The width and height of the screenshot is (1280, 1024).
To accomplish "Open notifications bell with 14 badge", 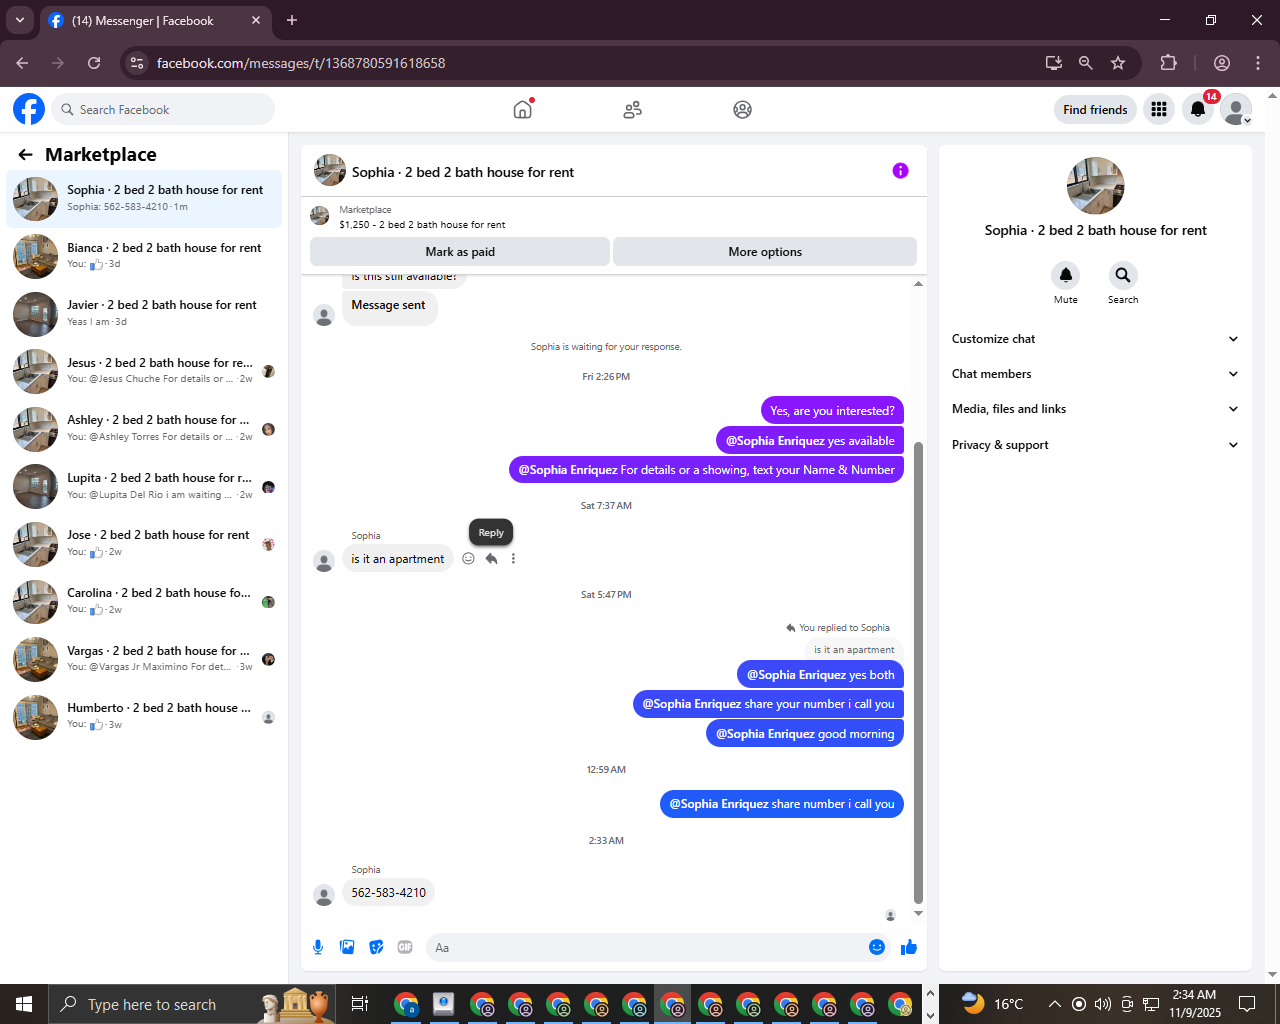I will tap(1198, 109).
